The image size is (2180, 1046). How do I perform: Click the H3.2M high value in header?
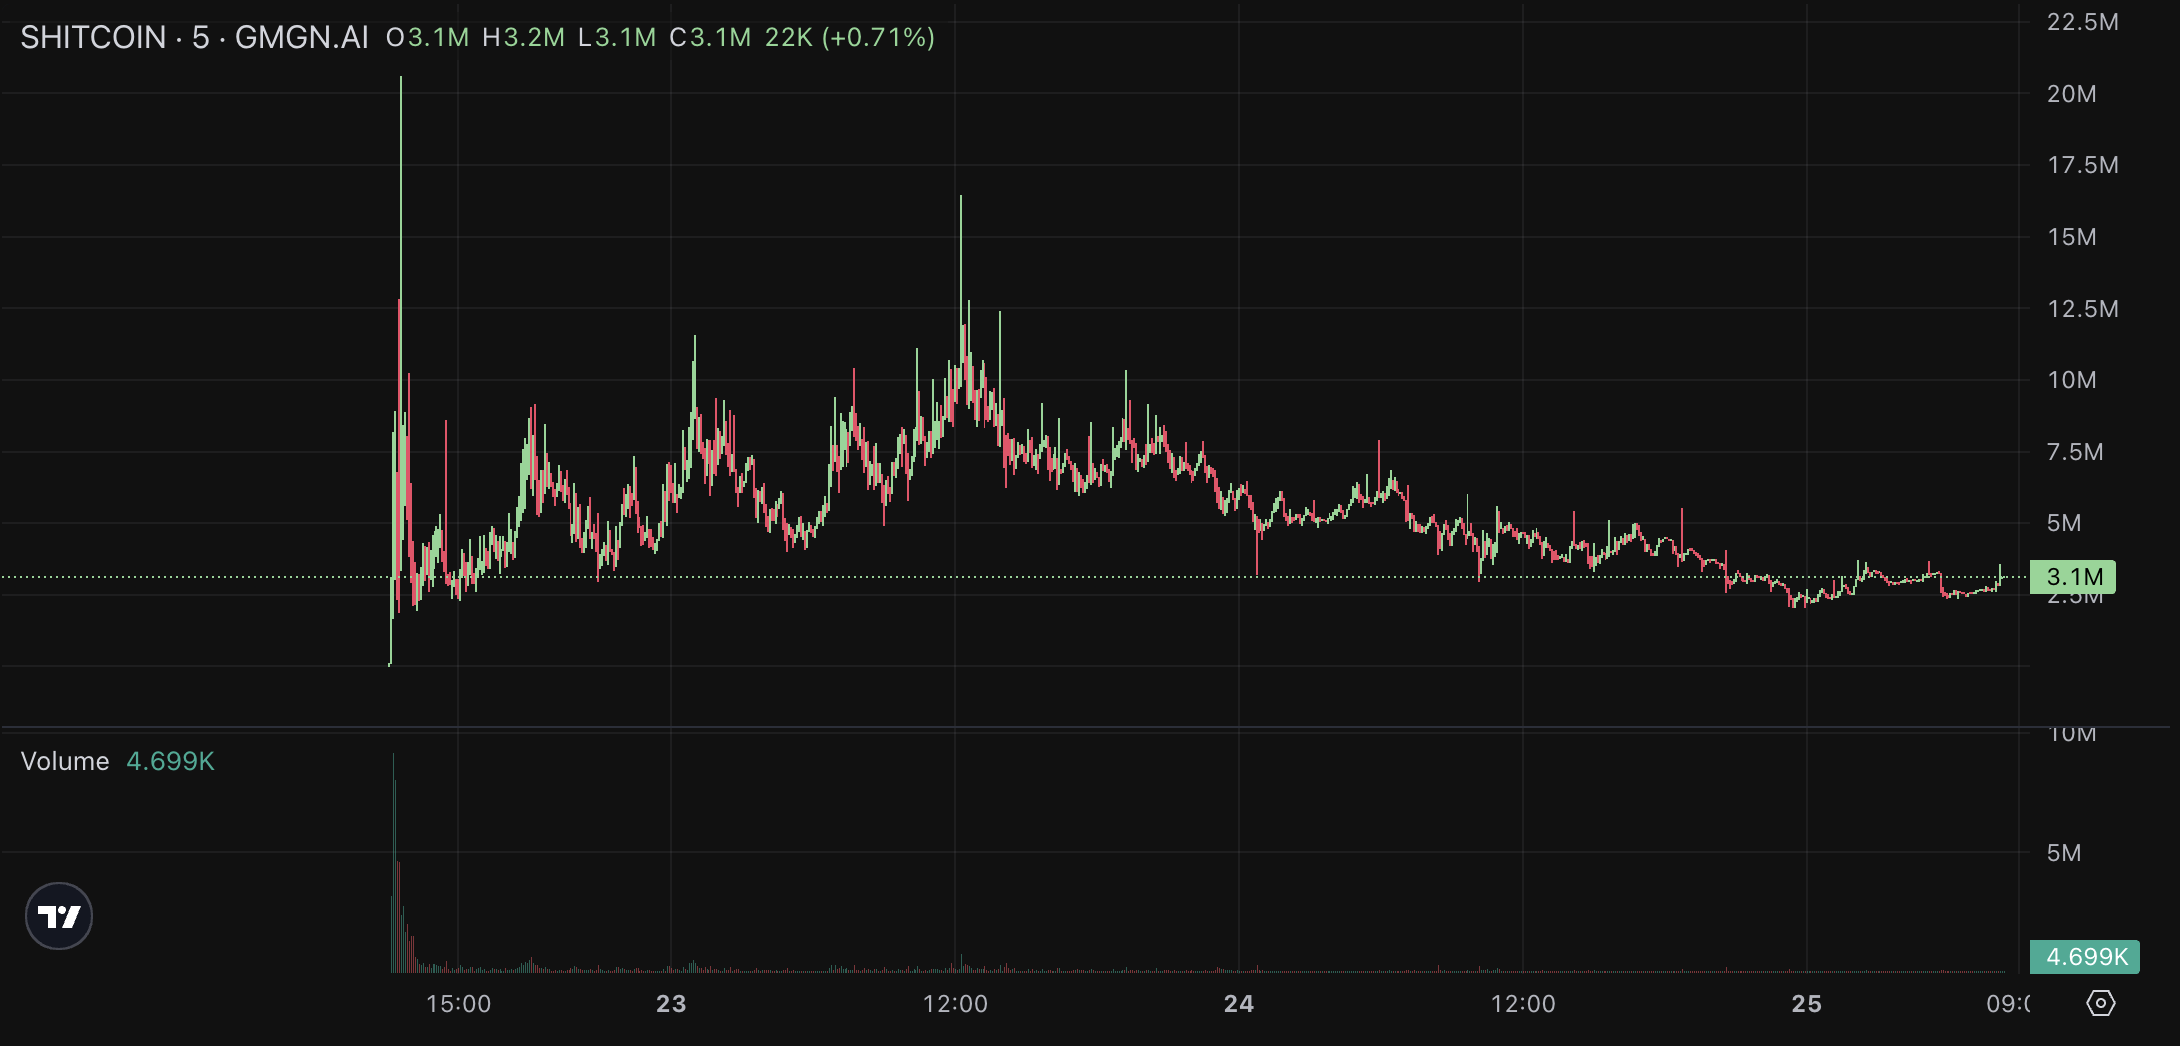tap(523, 38)
